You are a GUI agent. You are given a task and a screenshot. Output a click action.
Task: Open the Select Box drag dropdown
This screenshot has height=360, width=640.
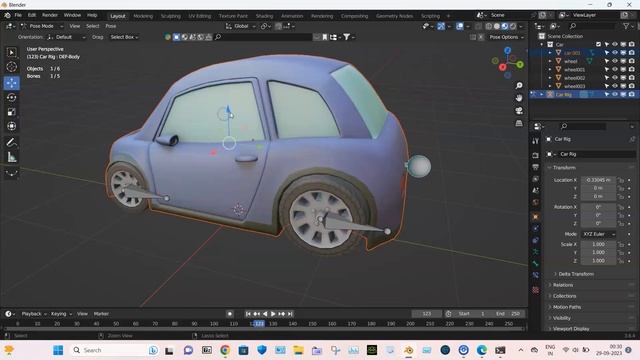pyautogui.click(x=124, y=37)
